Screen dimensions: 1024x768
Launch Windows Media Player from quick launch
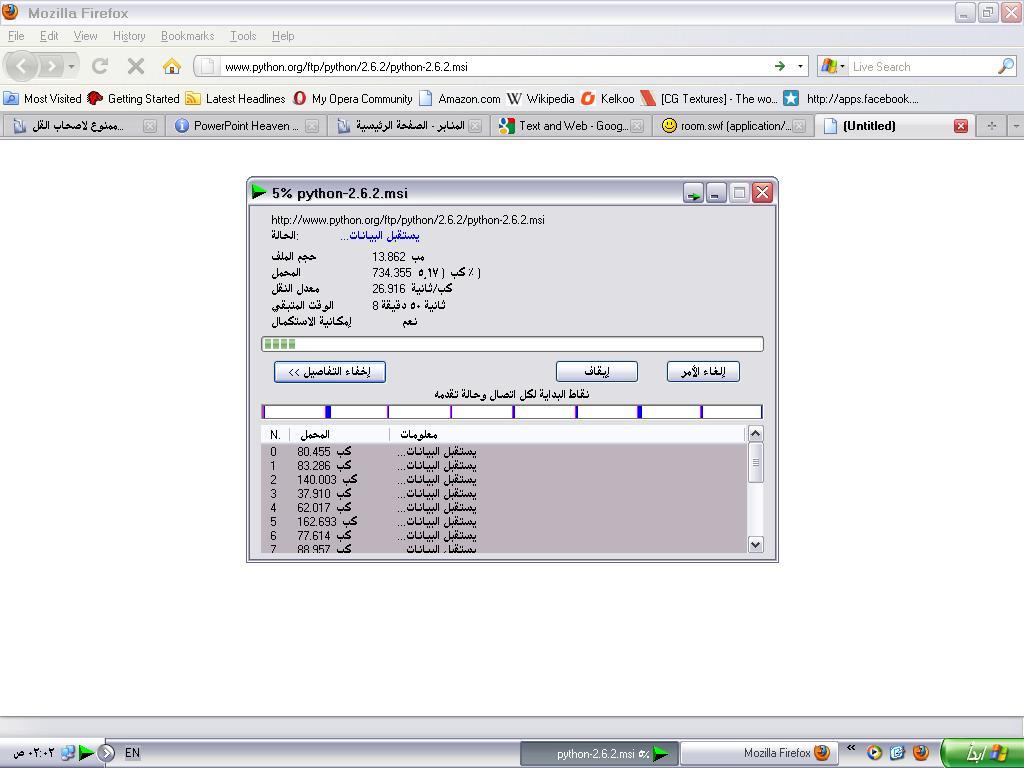tap(874, 753)
